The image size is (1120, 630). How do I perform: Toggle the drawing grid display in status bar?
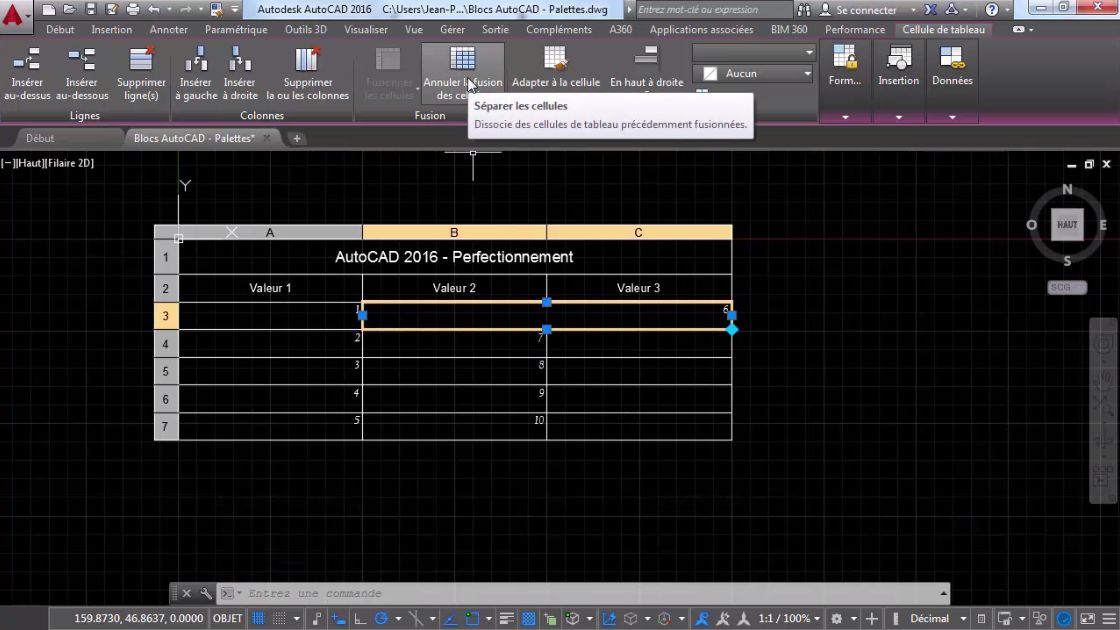click(259, 619)
